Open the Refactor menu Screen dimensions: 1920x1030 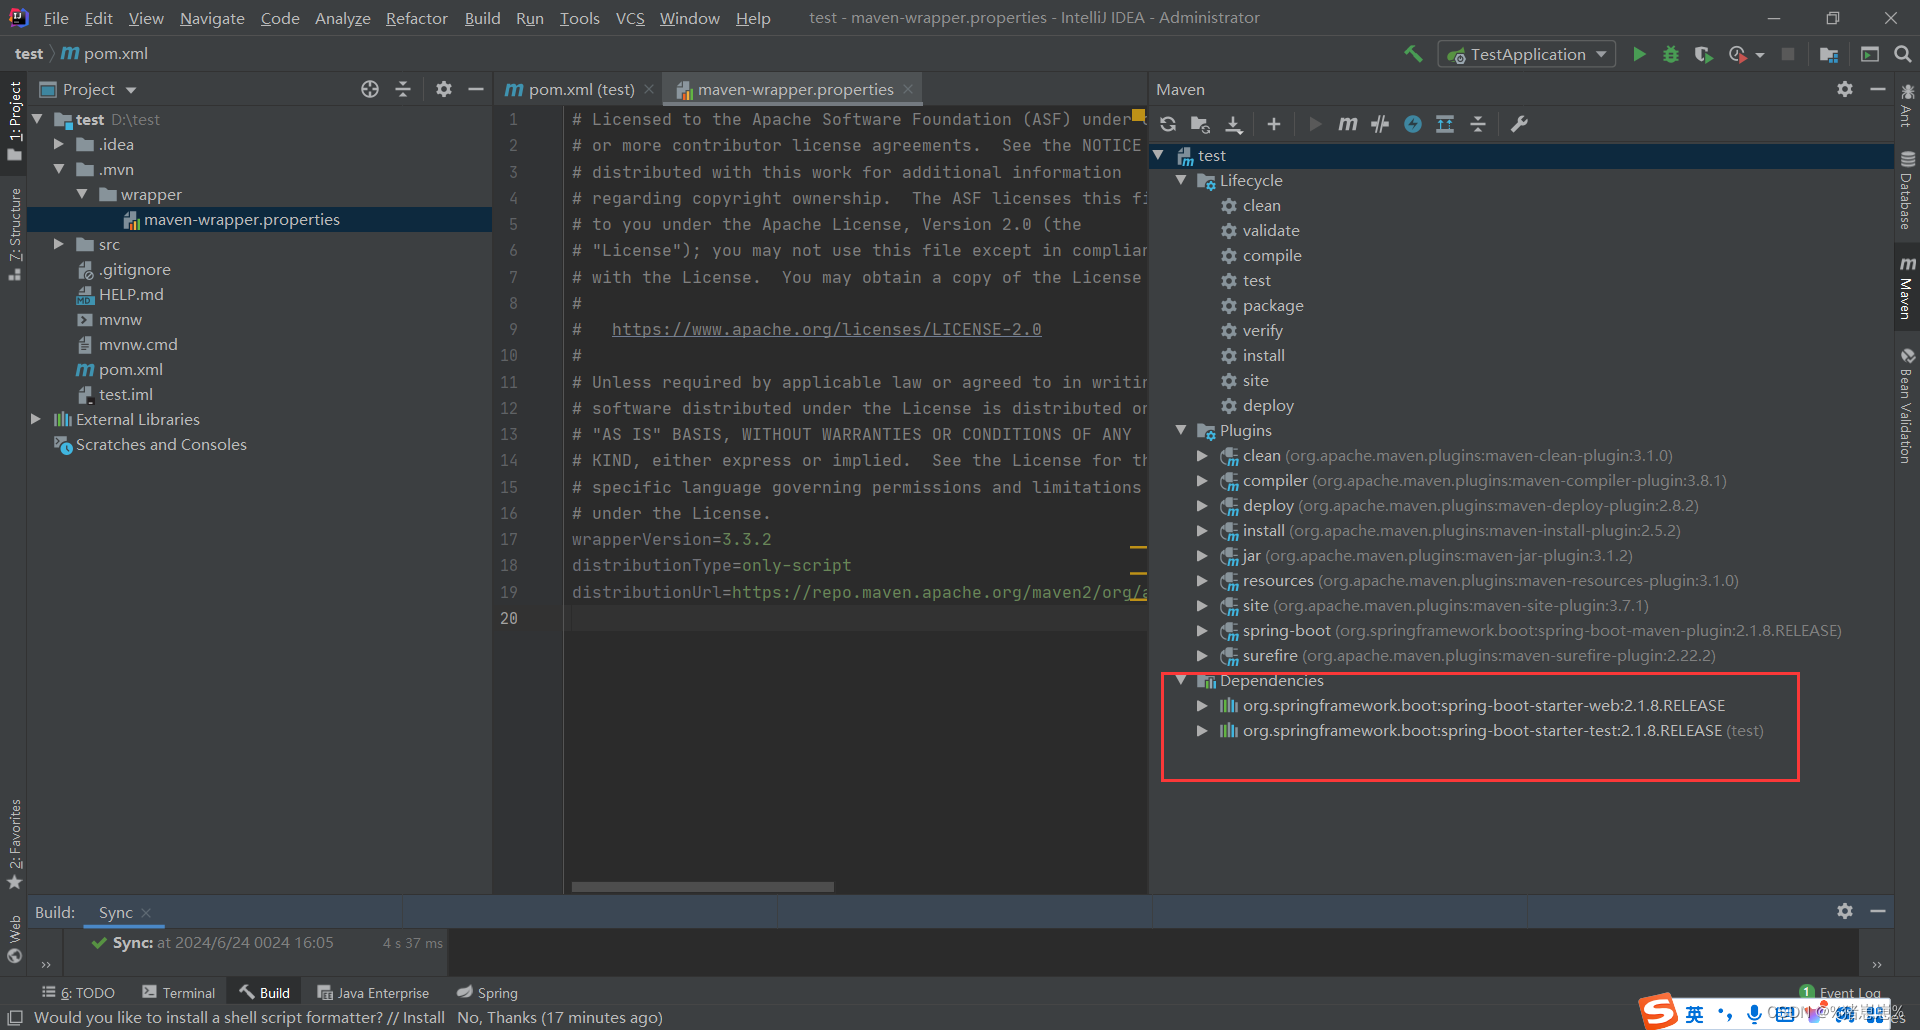tap(416, 18)
